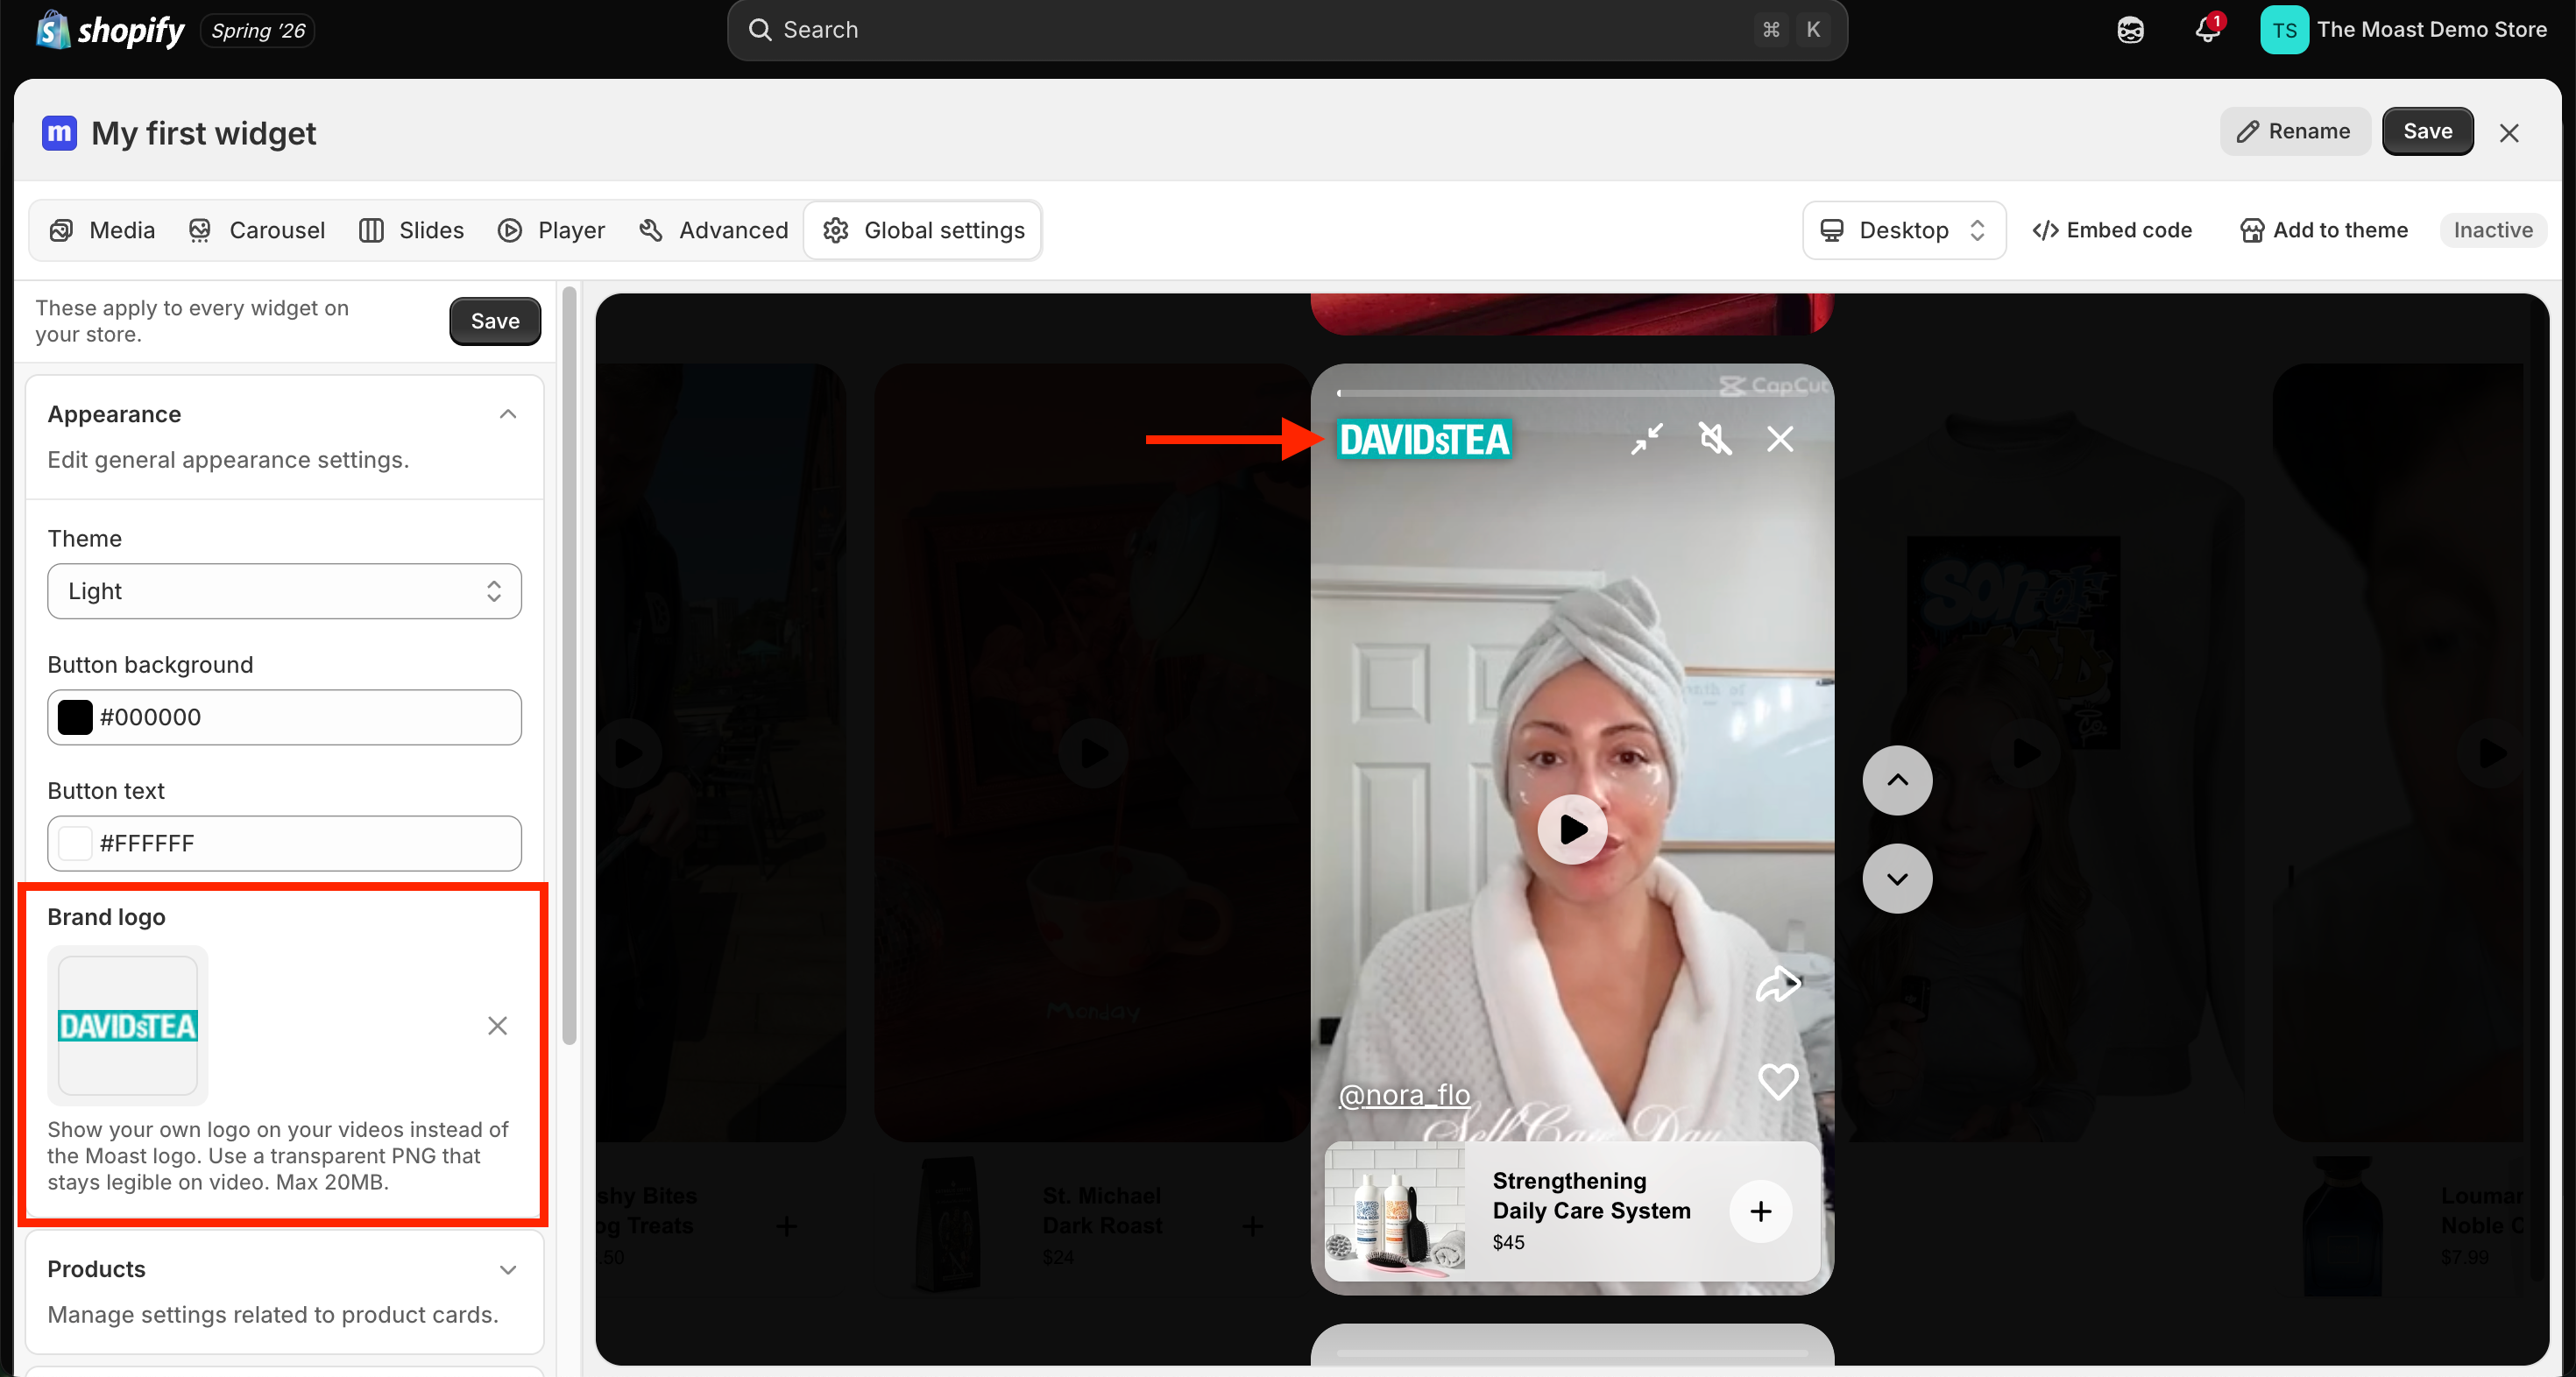Click the DAVIDsTEA logo in the video
This screenshot has height=1377, width=2576.
point(1424,440)
